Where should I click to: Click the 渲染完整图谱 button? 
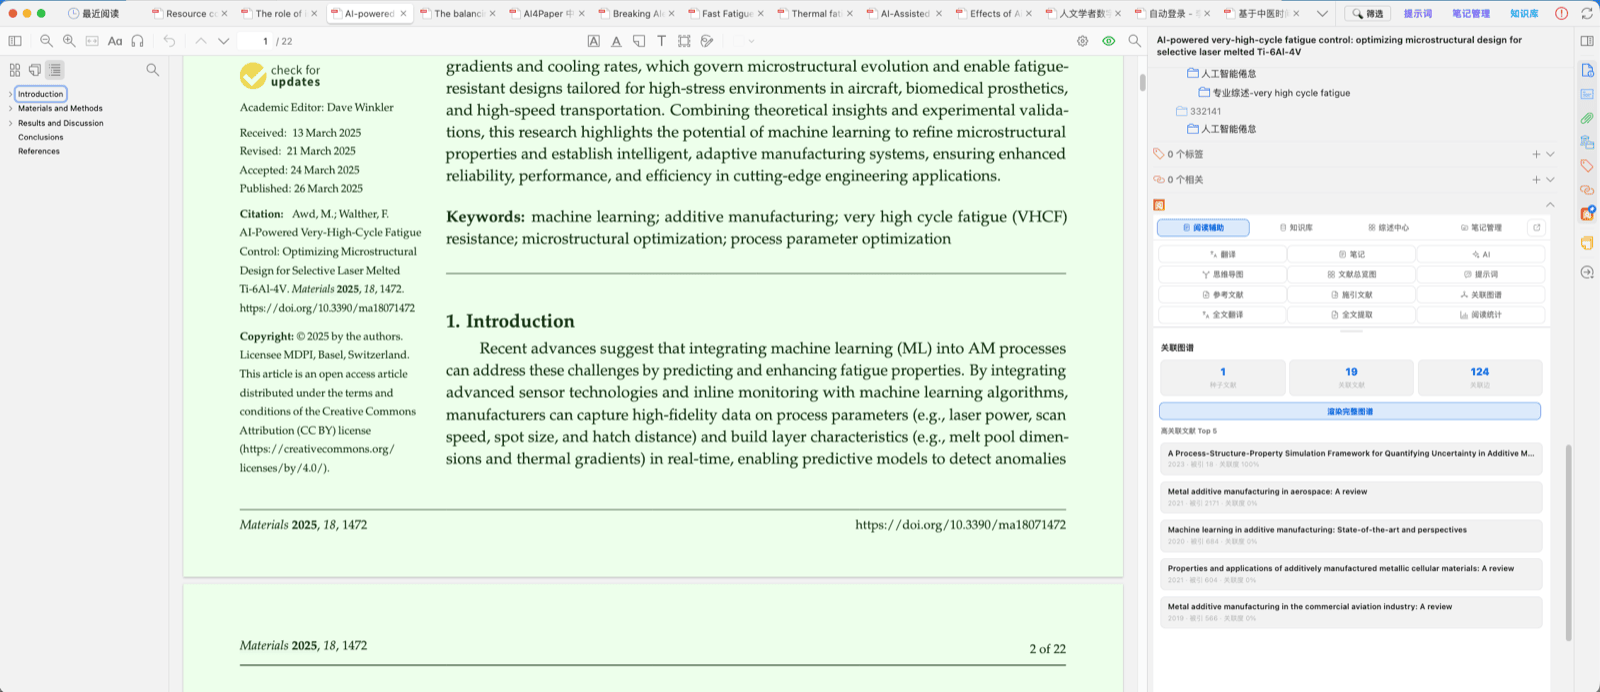click(x=1350, y=411)
